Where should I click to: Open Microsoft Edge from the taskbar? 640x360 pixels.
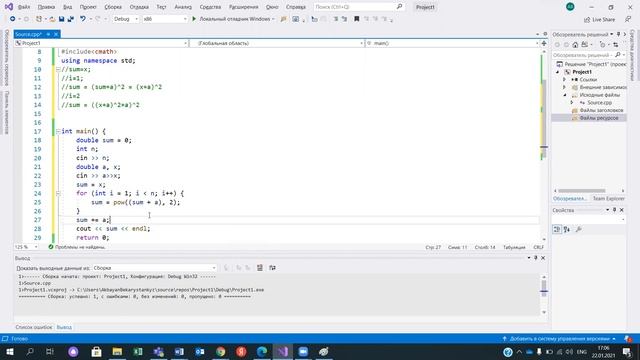pyautogui.click(x=262, y=351)
